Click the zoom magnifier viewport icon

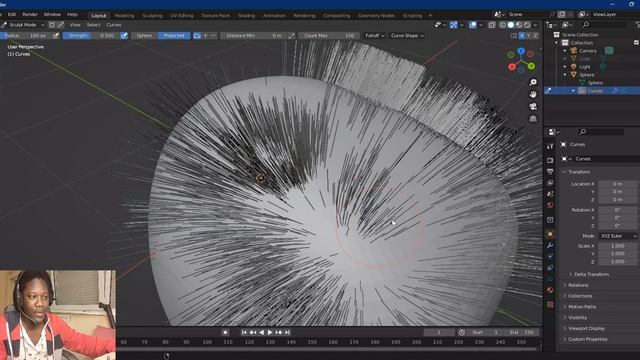point(533,82)
